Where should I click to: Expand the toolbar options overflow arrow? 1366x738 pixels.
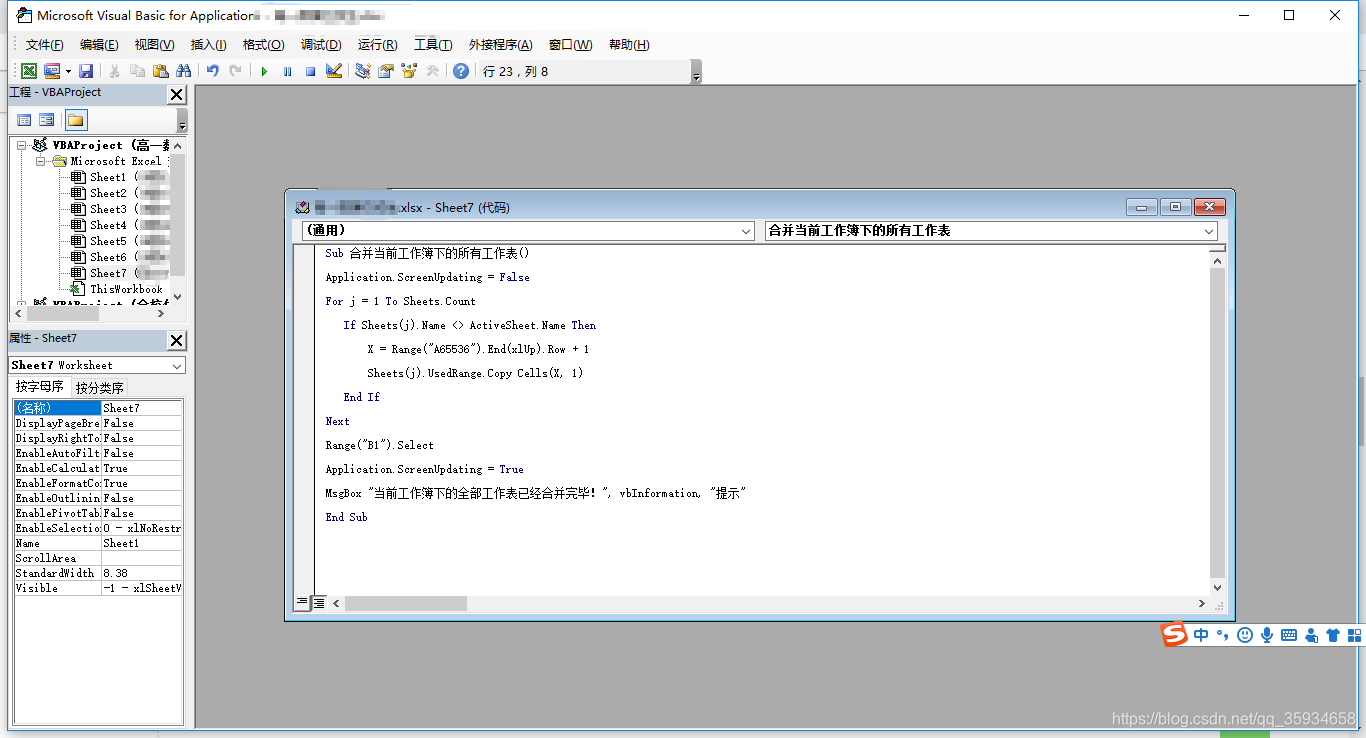click(x=696, y=72)
